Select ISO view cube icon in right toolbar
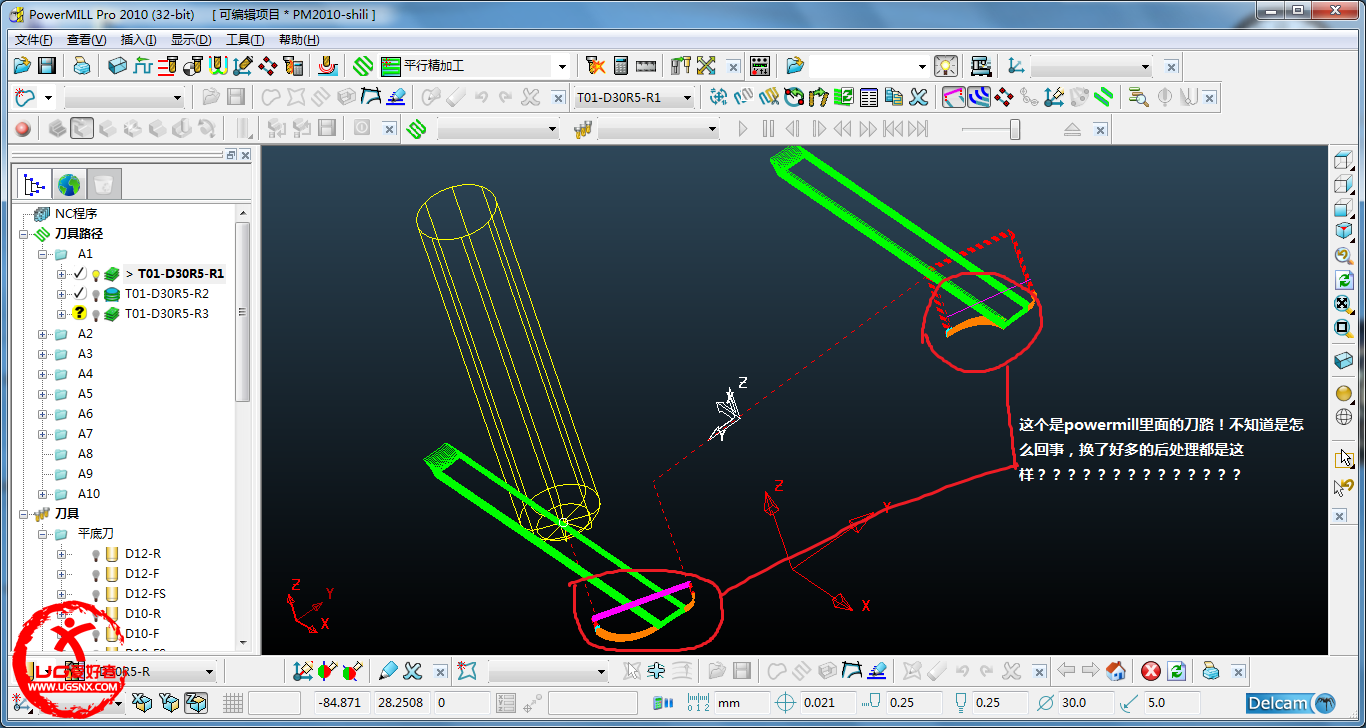1366x728 pixels. pos(1344,231)
